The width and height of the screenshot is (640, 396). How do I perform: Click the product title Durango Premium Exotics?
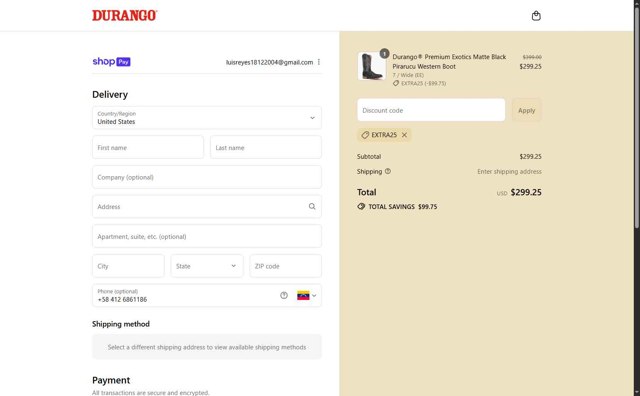[x=449, y=62]
